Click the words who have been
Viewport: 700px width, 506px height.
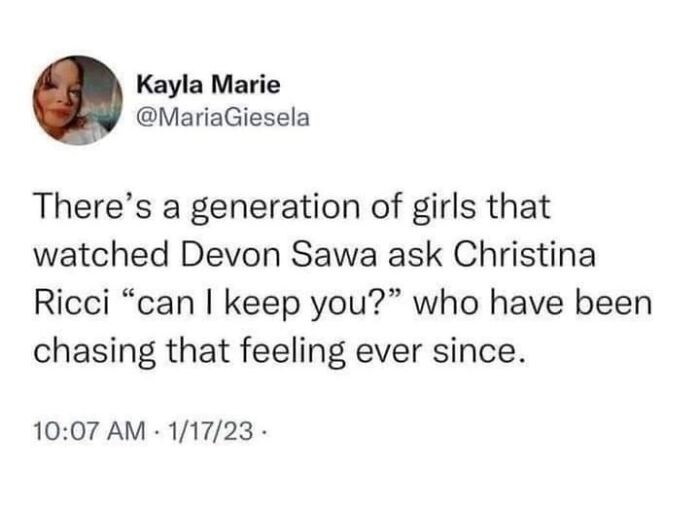(533, 304)
